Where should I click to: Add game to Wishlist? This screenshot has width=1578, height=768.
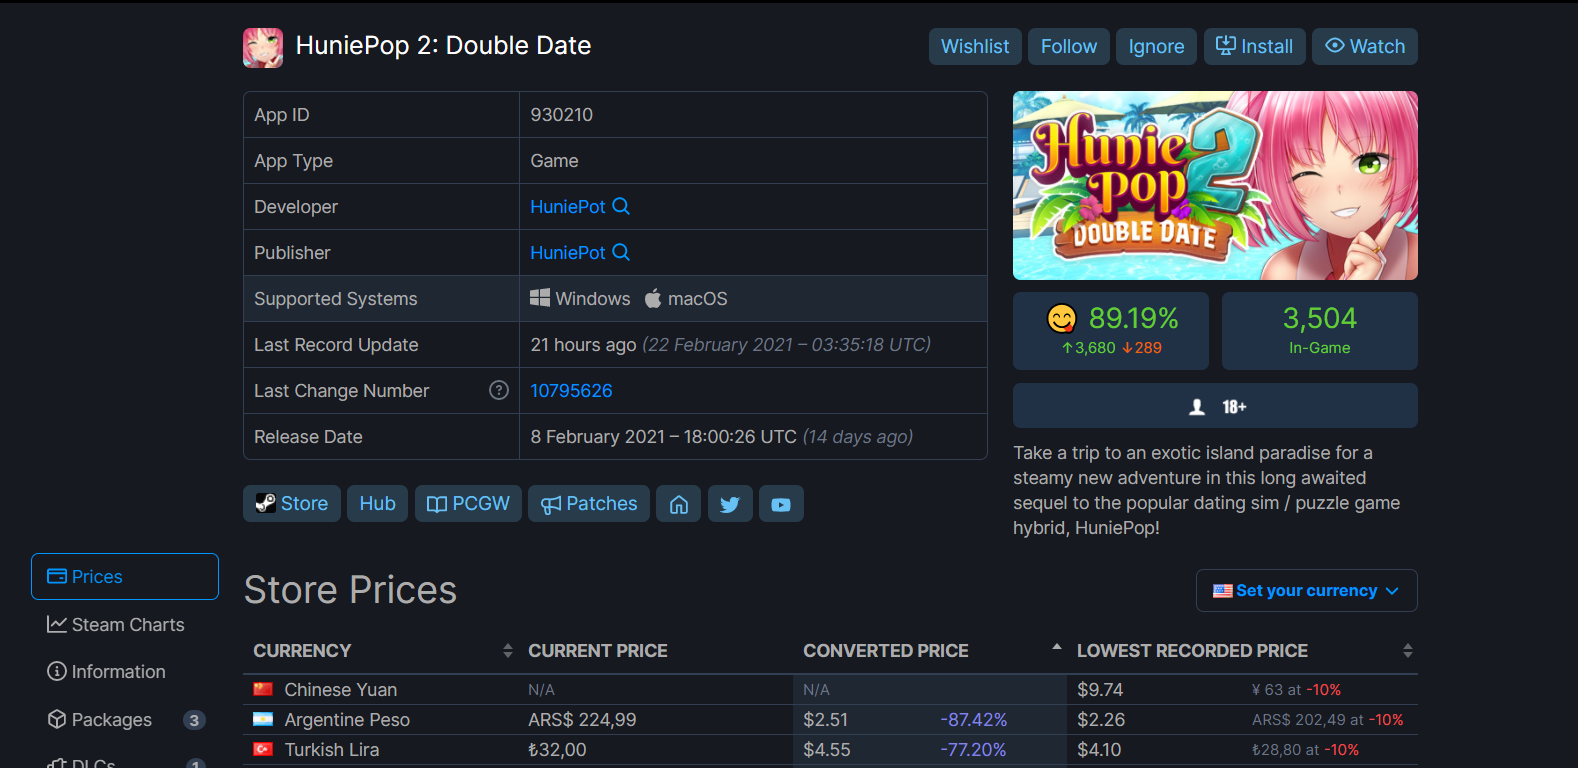975,46
